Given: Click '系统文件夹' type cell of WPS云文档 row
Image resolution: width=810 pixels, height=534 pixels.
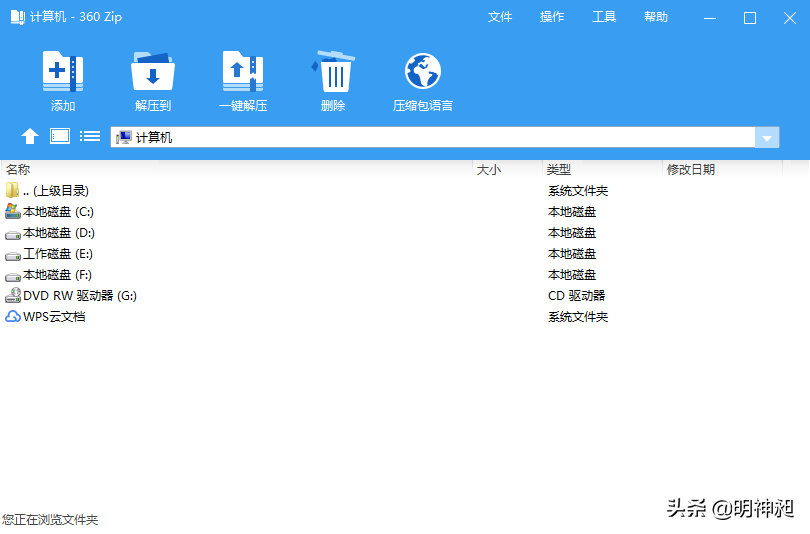Looking at the screenshot, I should (x=578, y=317).
